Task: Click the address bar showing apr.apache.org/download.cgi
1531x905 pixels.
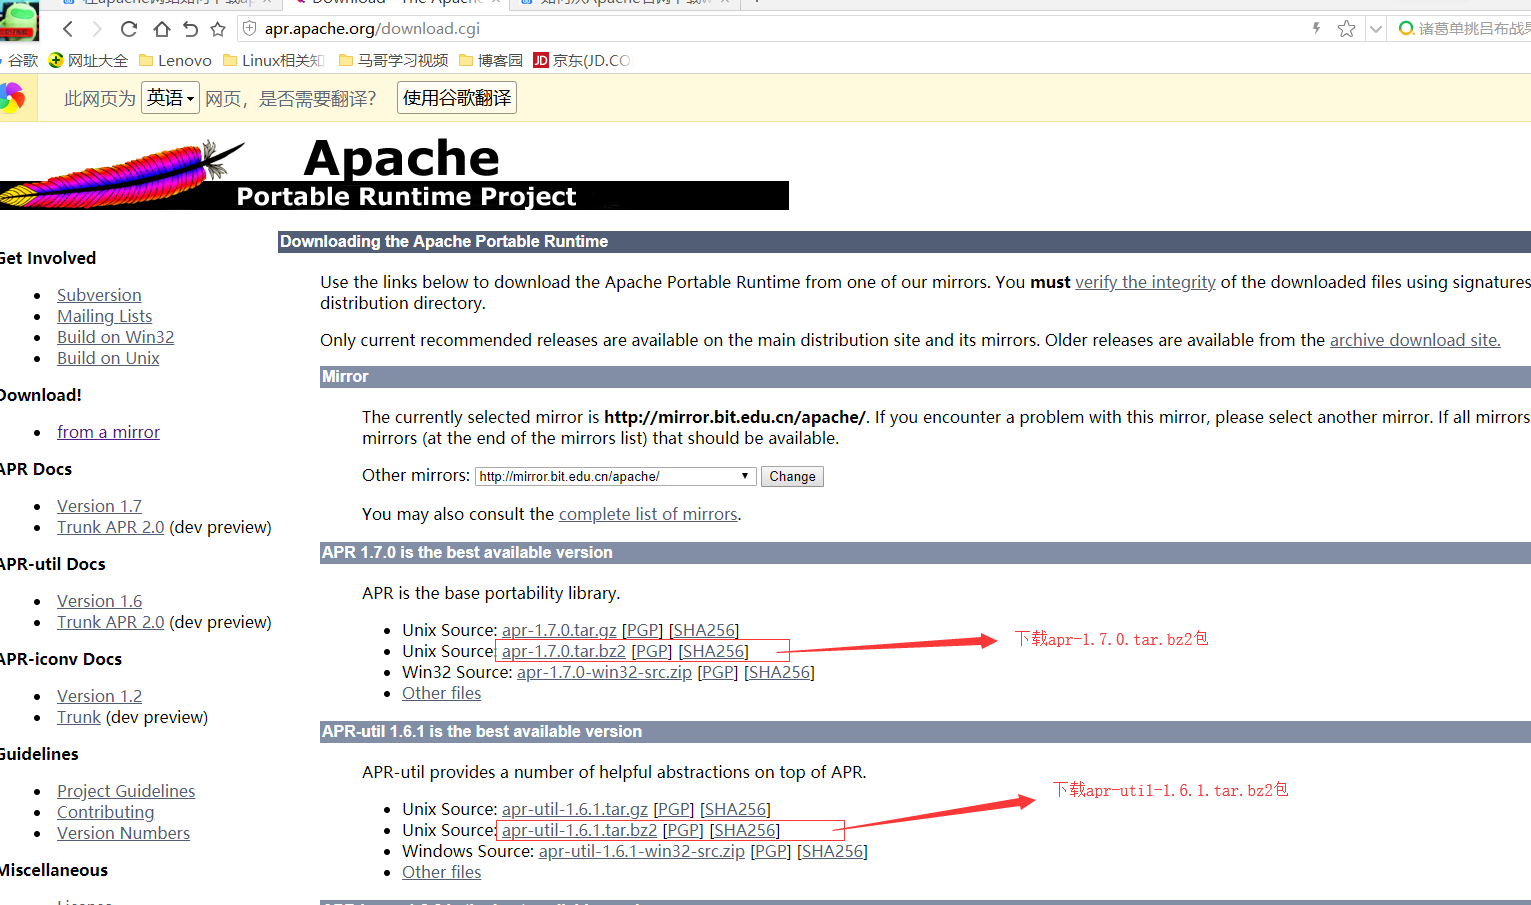Action: point(372,29)
